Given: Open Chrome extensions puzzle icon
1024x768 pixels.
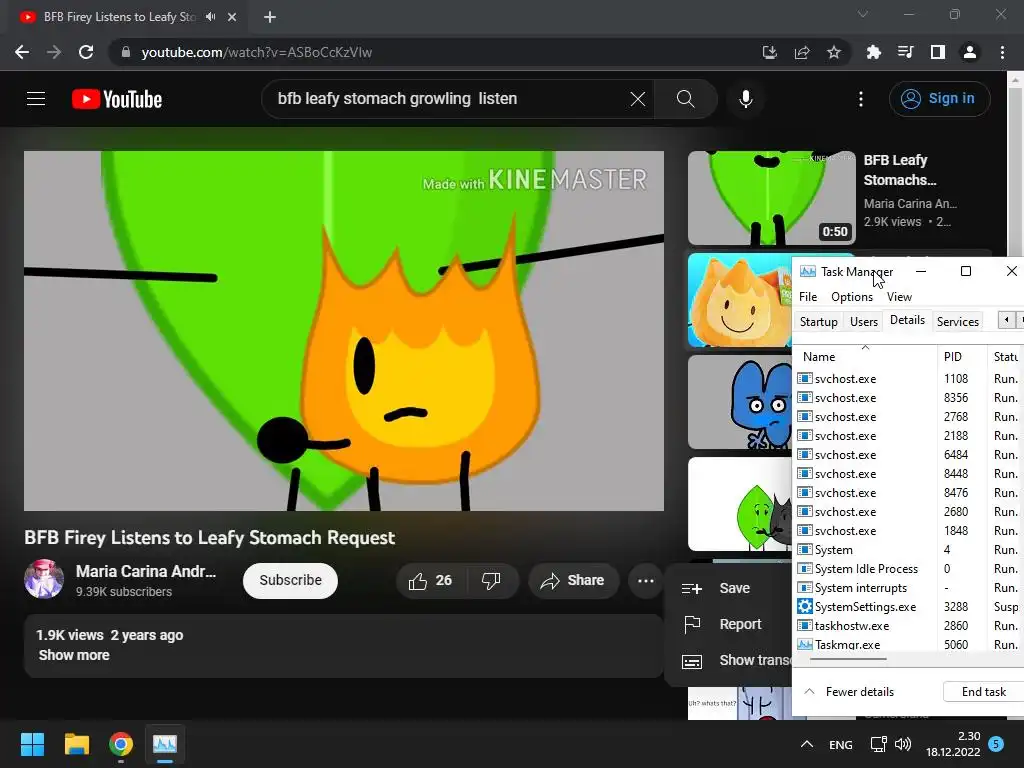Looking at the screenshot, I should 873,52.
